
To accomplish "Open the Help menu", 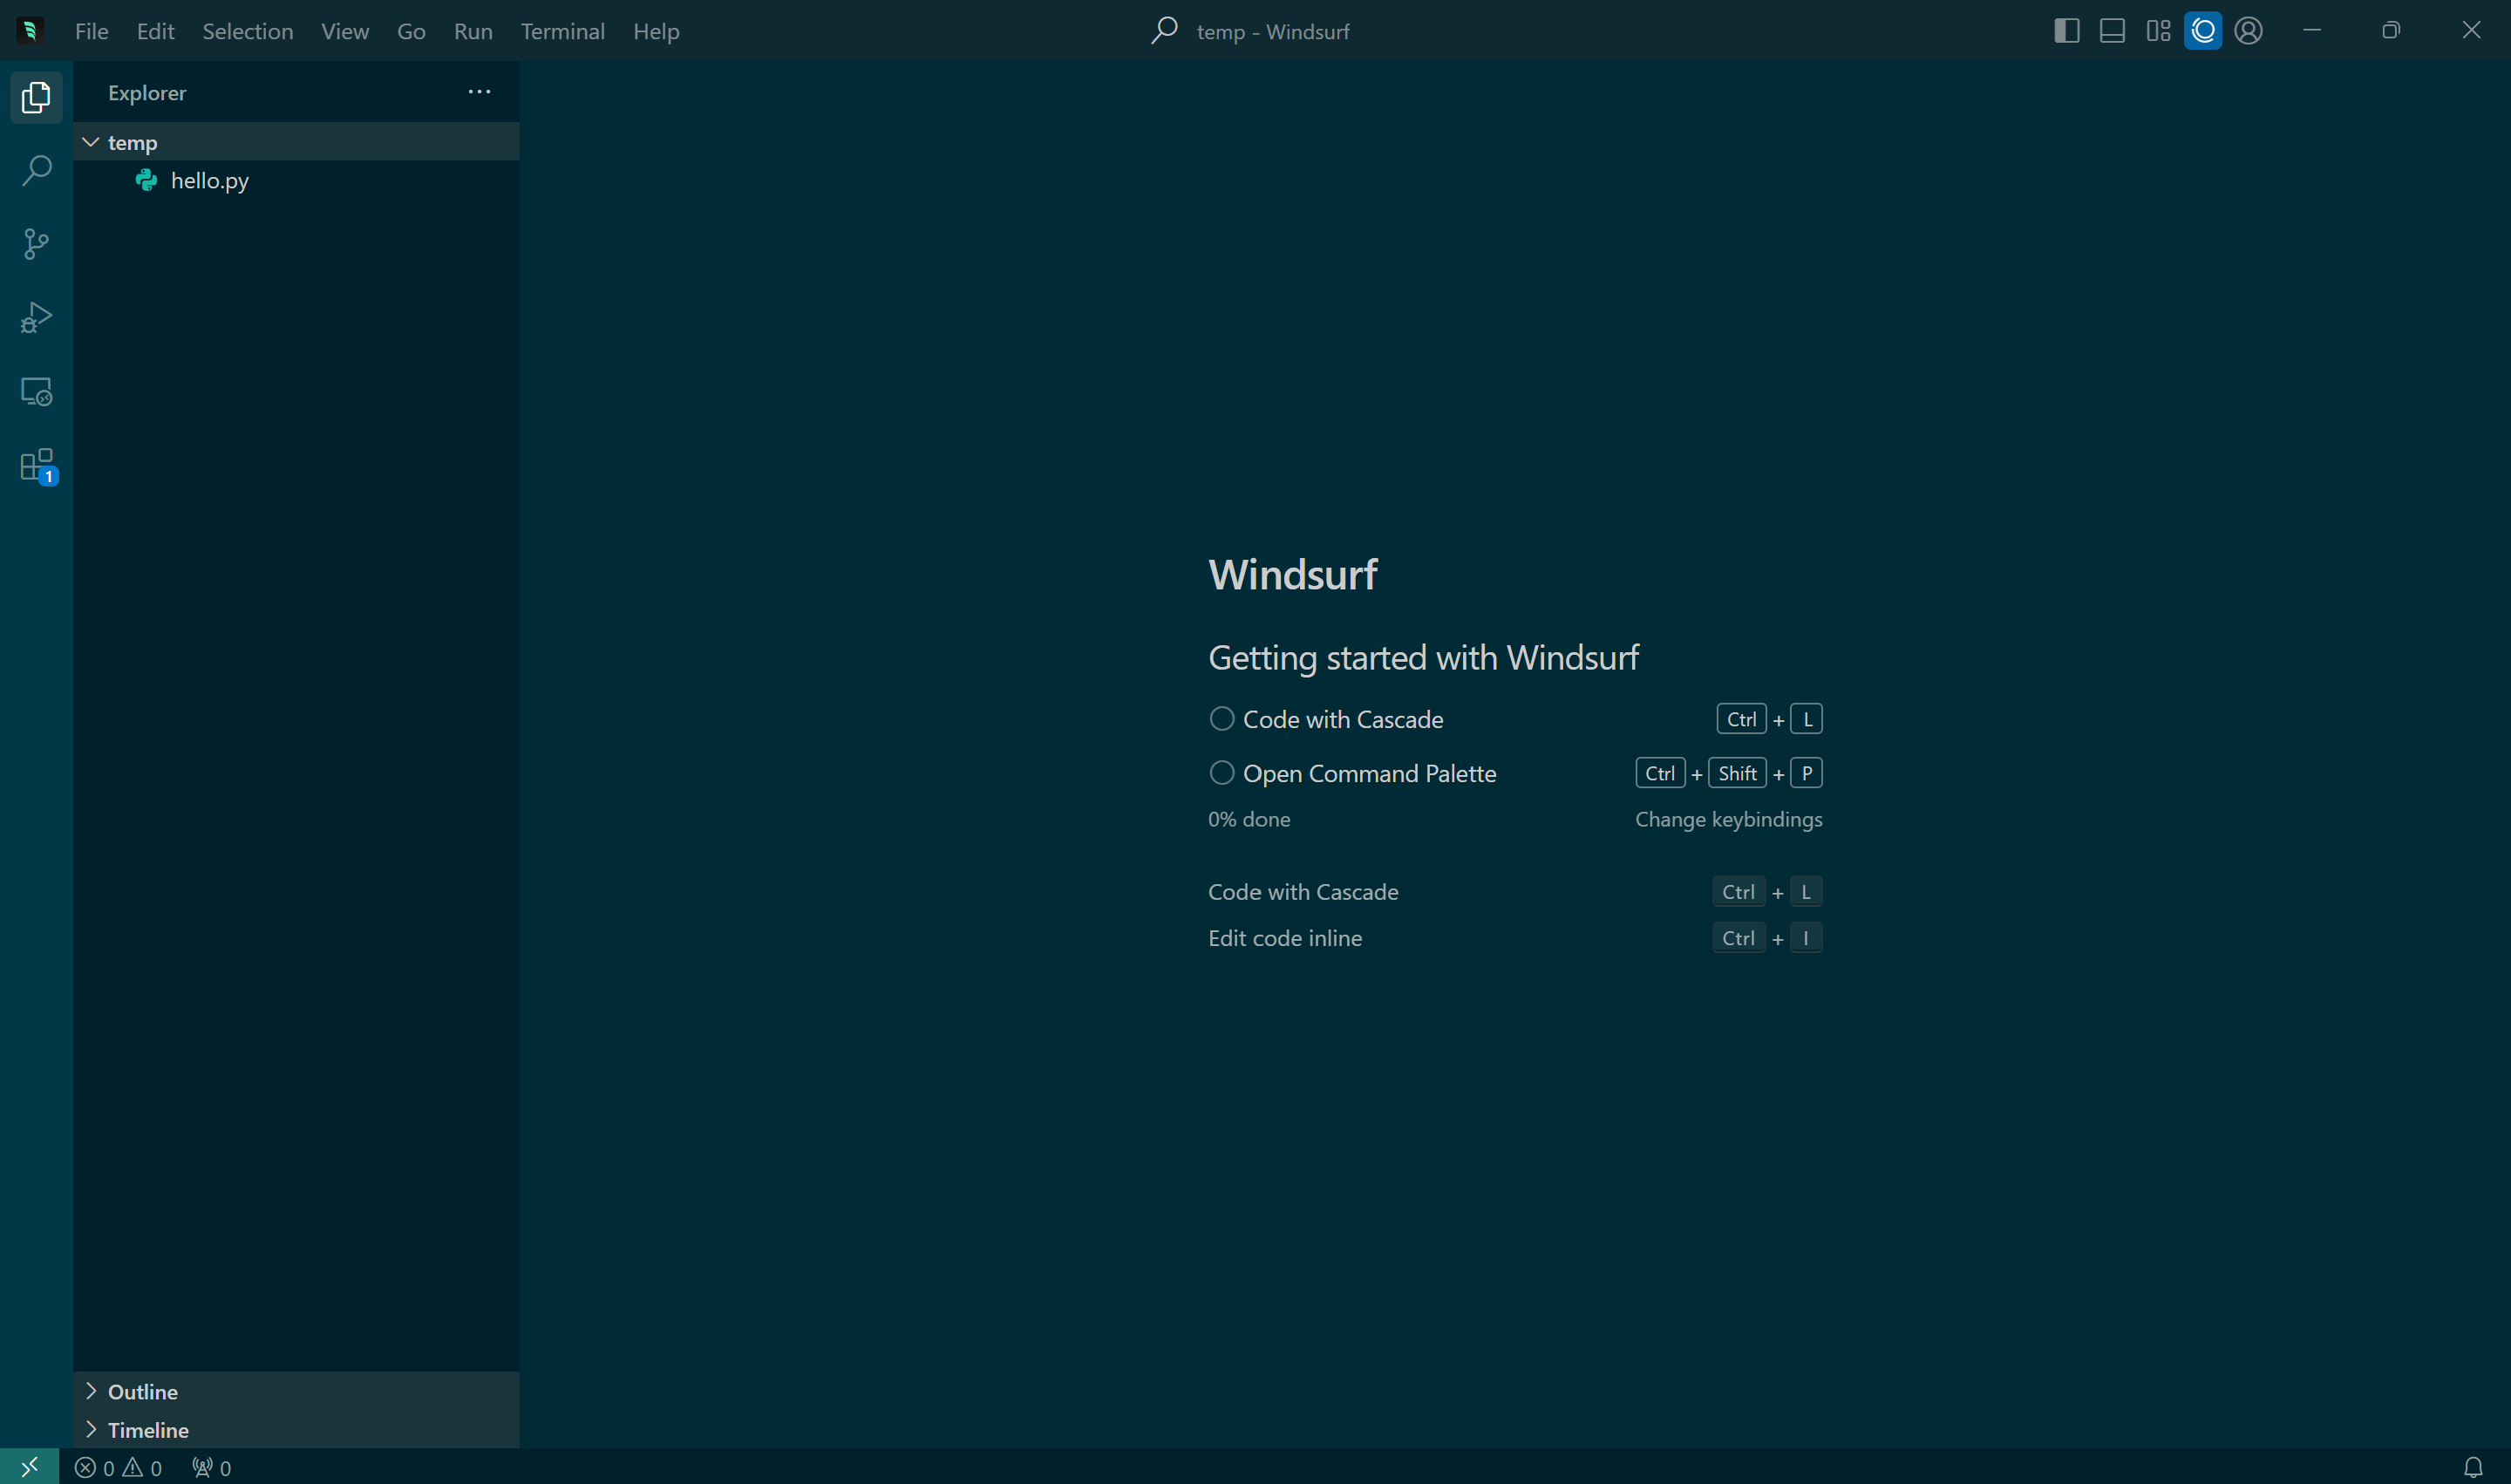I will [656, 31].
